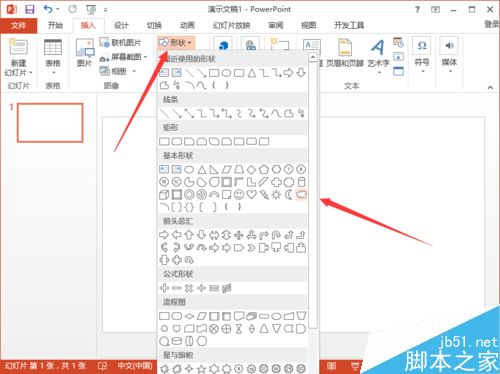Screen dimensions: 500x374
Task: Click the Help question mark icon
Action: point(417,9)
